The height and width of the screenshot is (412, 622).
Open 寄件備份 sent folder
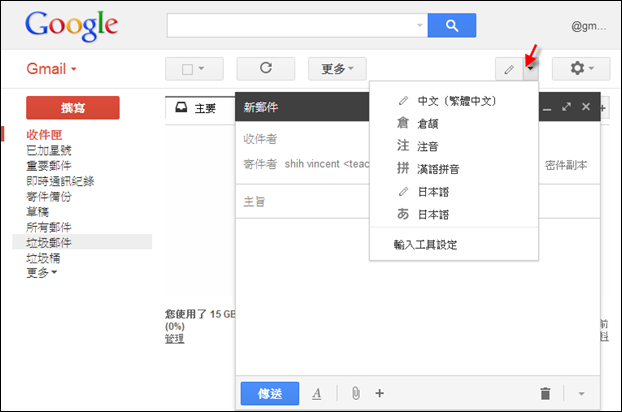click(49, 197)
